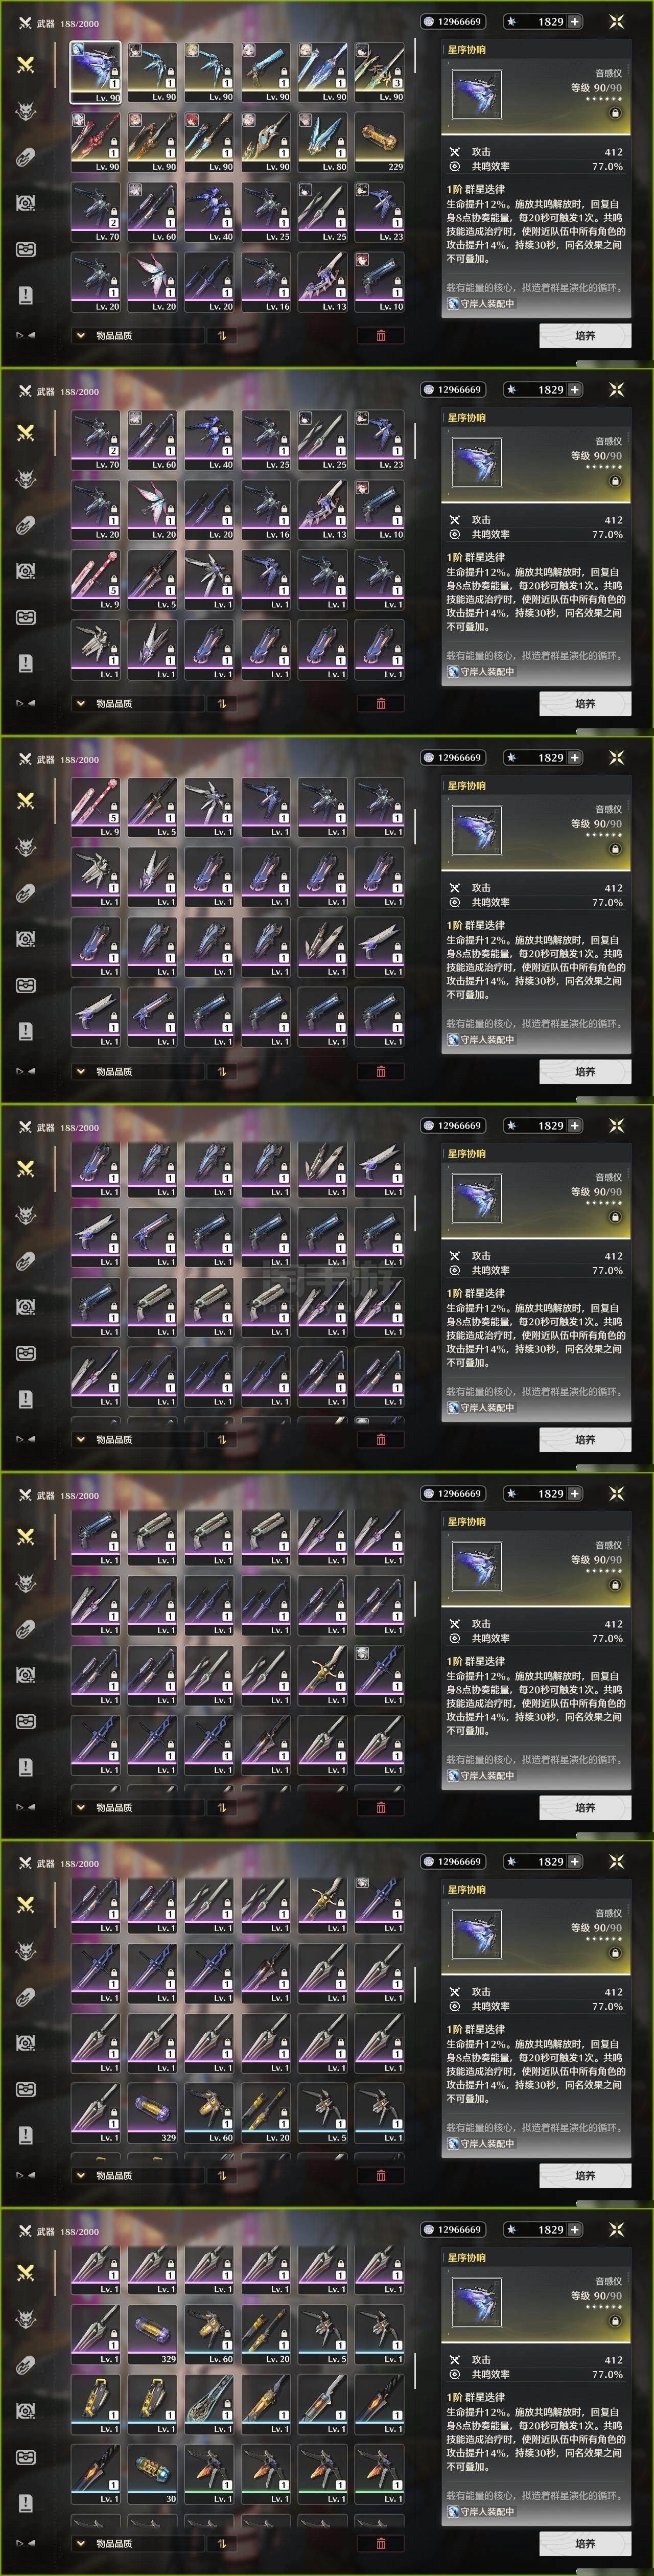
Task: Toggle sort order arrows in topmost screenshot
Action: tap(222, 335)
